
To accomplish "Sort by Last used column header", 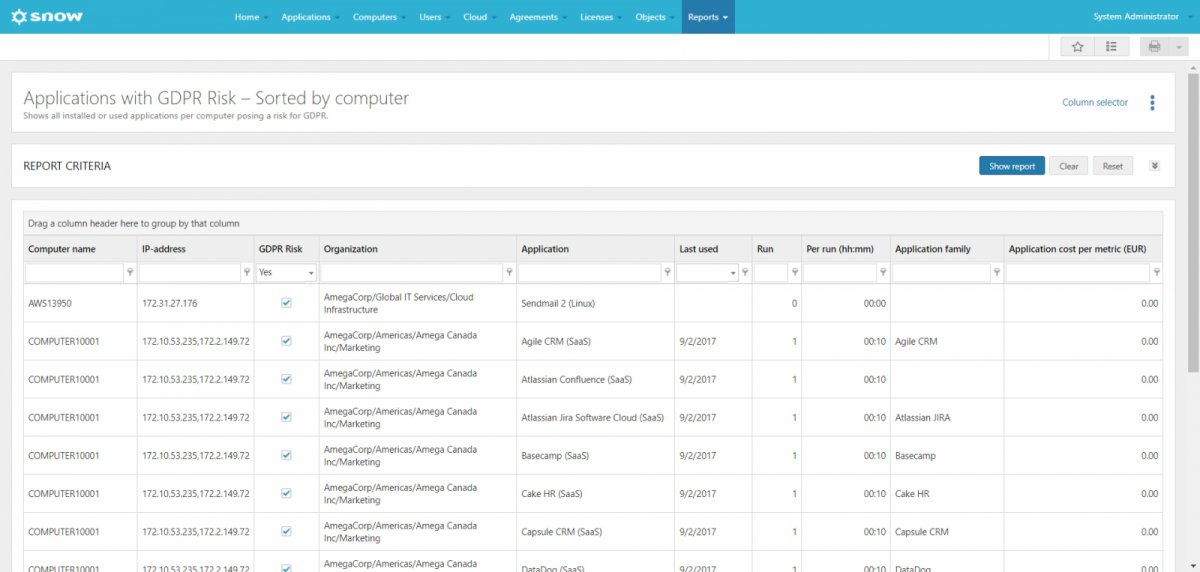I will 713,249.
